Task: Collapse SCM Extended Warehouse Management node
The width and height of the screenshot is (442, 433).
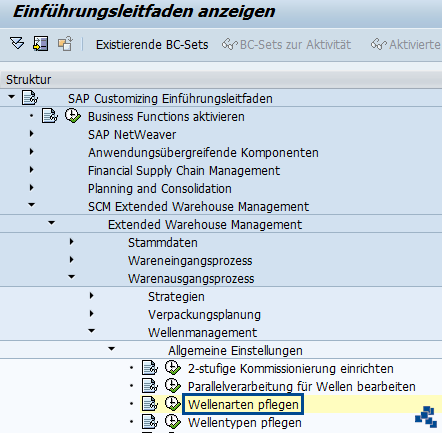Action: [32, 205]
